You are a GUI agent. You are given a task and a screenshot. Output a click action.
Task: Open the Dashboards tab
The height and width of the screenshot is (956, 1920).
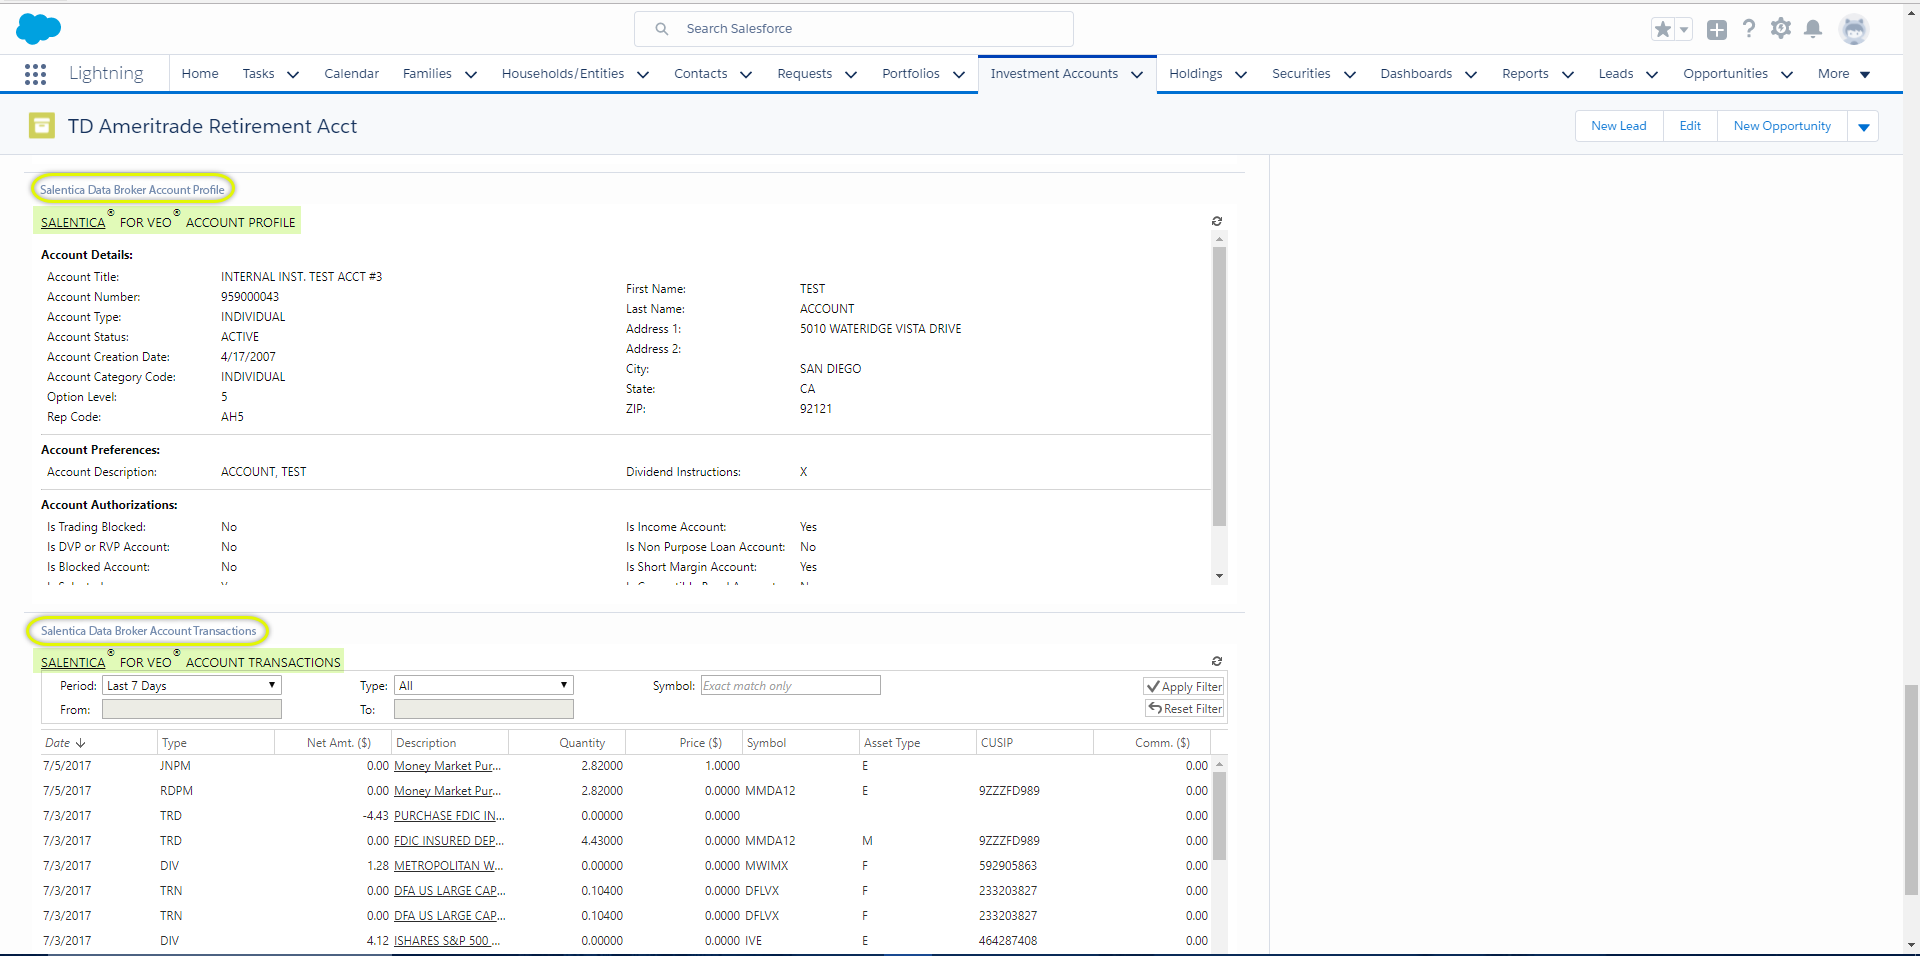[1416, 74]
